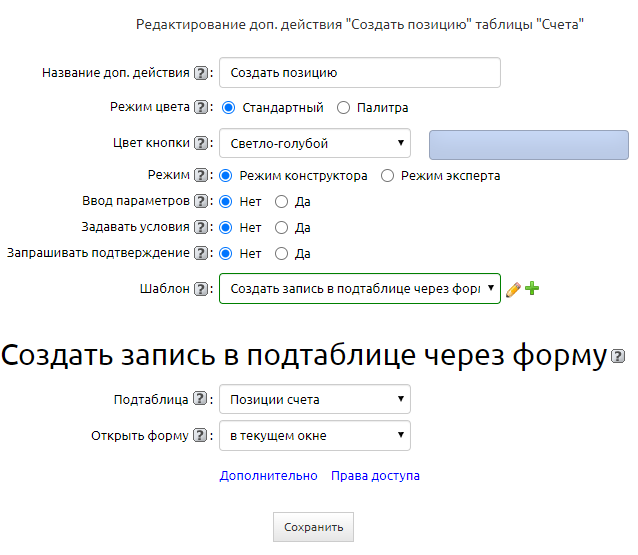Click the green plus icon beside Шаблон
The height and width of the screenshot is (555, 638).
(532, 289)
